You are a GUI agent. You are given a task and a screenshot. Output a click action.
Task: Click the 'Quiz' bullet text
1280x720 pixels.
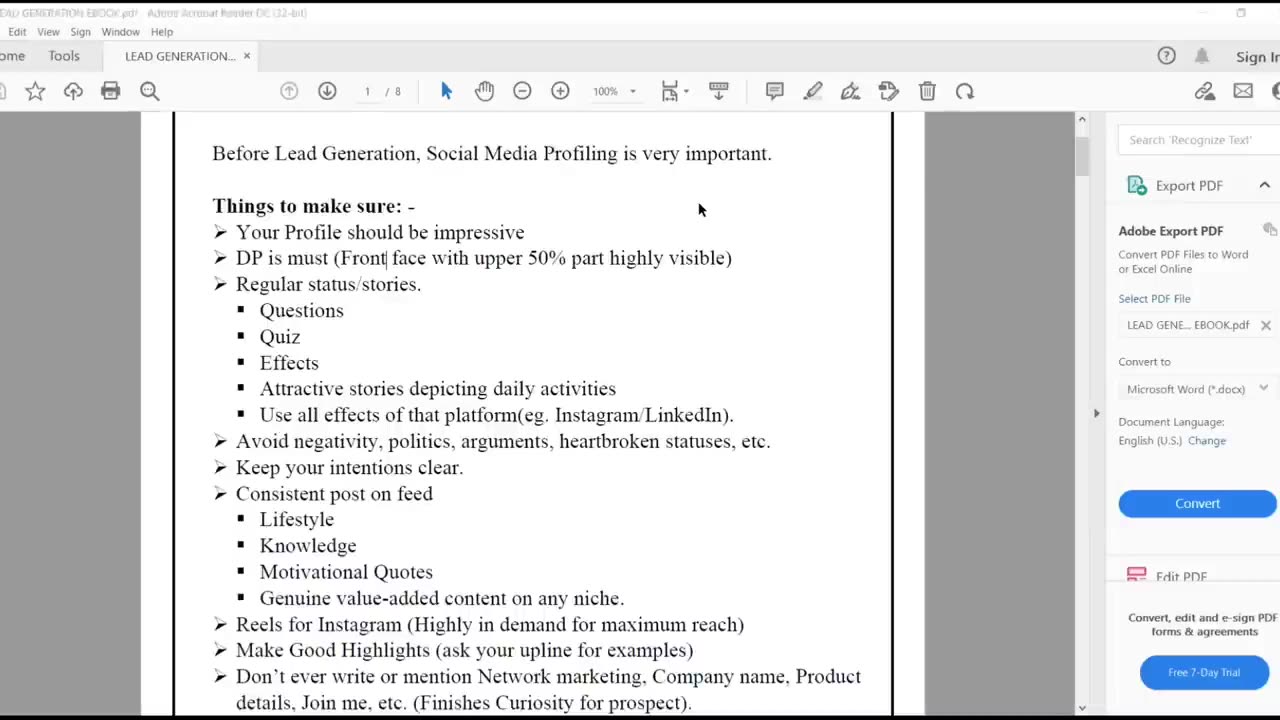click(x=280, y=337)
